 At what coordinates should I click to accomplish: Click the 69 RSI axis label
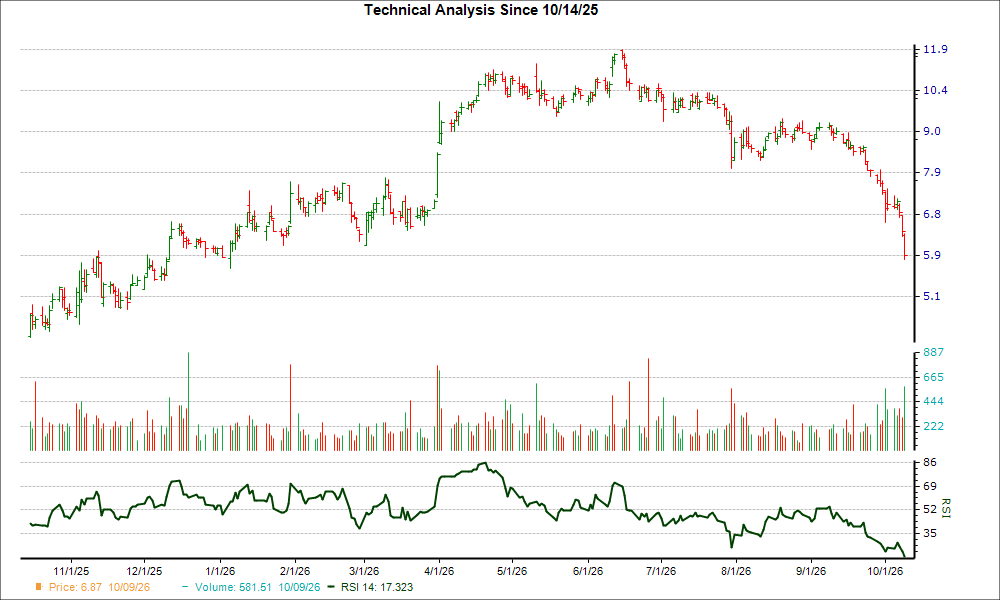930,487
